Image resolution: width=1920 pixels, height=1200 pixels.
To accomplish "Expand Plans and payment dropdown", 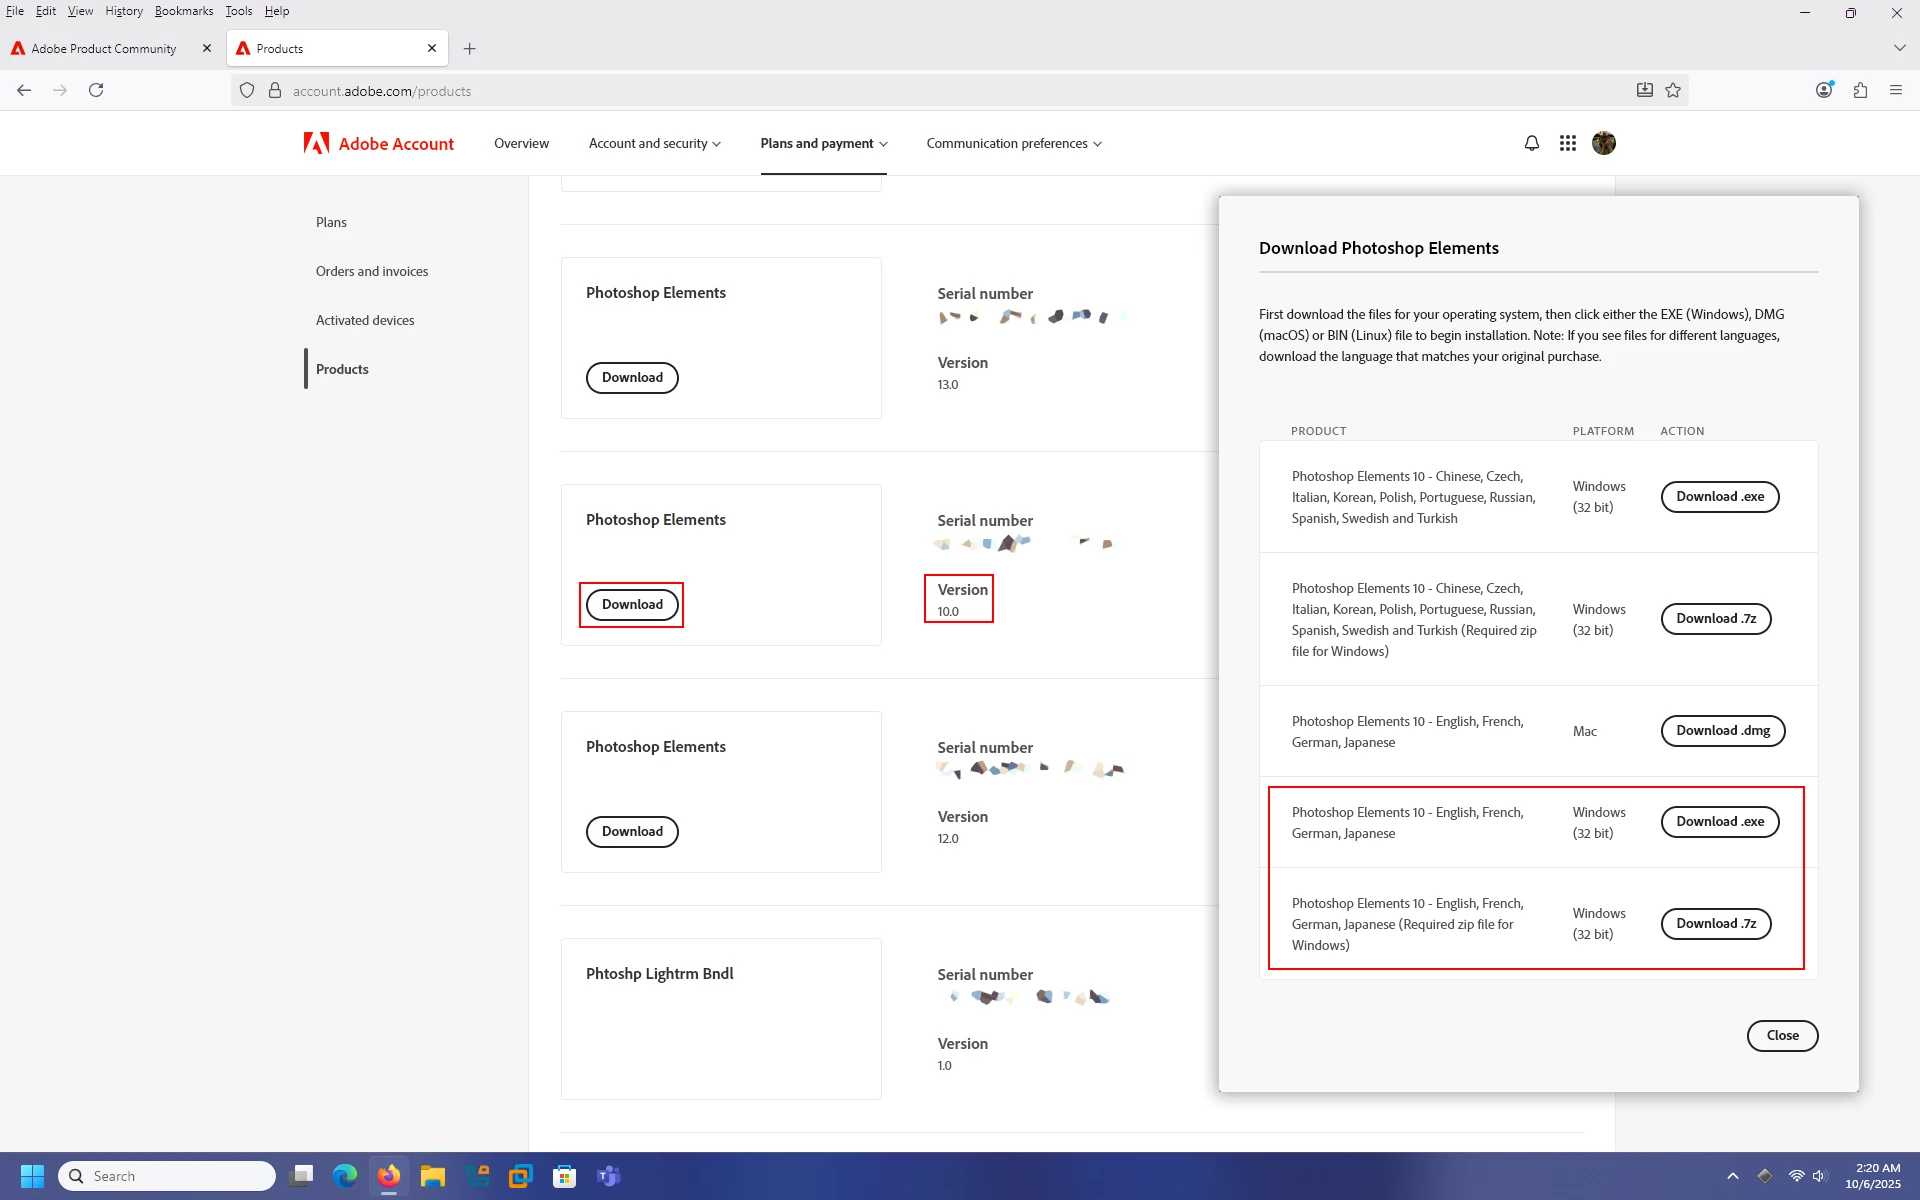I will click(x=823, y=143).
